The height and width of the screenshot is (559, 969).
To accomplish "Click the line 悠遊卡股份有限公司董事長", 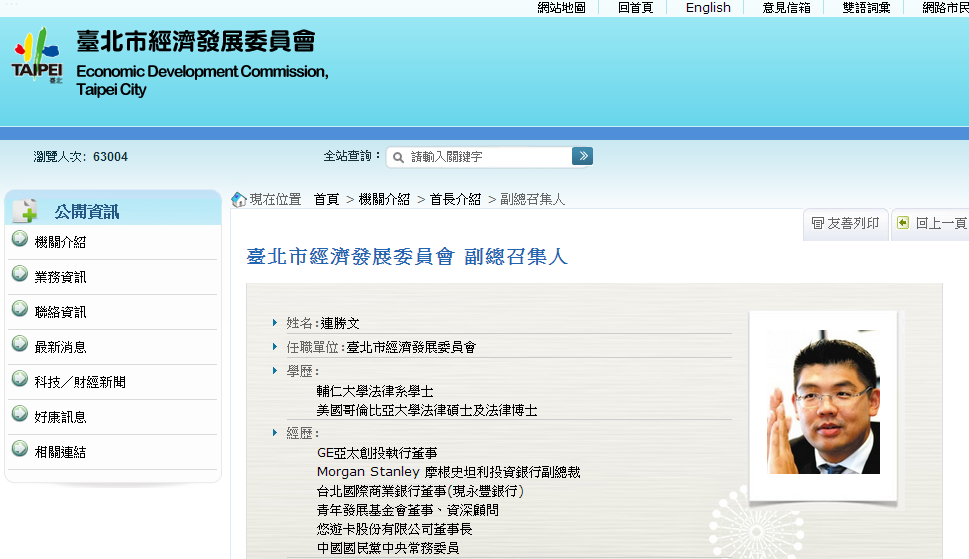I will click(394, 529).
